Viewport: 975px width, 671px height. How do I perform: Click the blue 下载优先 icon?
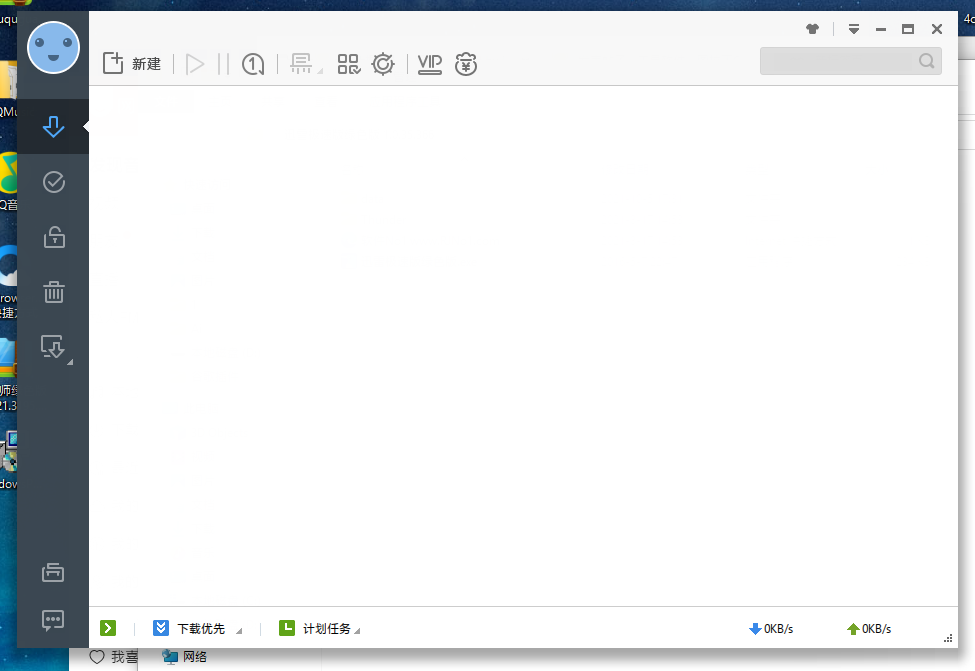[161, 628]
